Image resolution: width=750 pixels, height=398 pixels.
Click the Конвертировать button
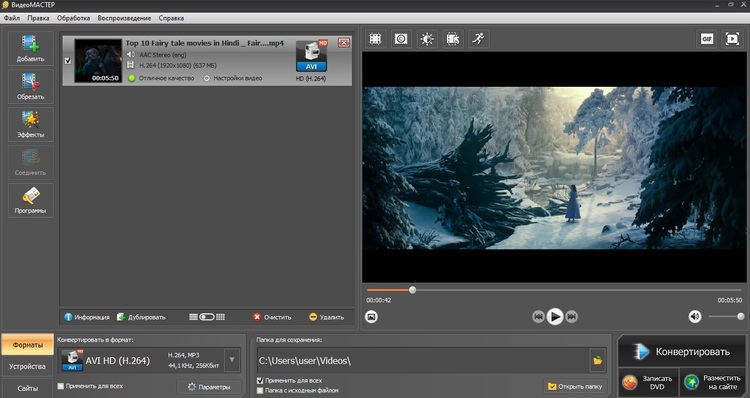click(682, 352)
